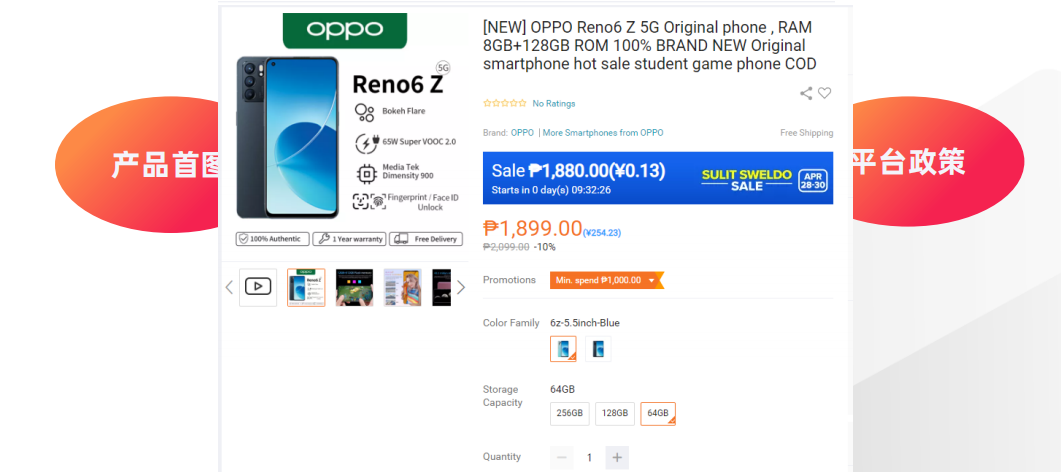
Task: Select the 128GB storage option
Action: (615, 413)
